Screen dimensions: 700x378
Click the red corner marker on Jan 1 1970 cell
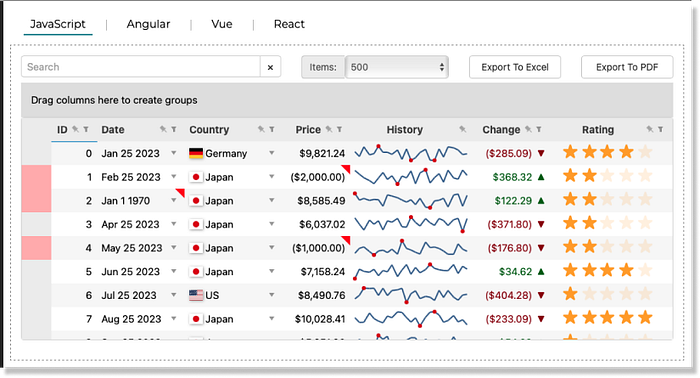click(181, 192)
